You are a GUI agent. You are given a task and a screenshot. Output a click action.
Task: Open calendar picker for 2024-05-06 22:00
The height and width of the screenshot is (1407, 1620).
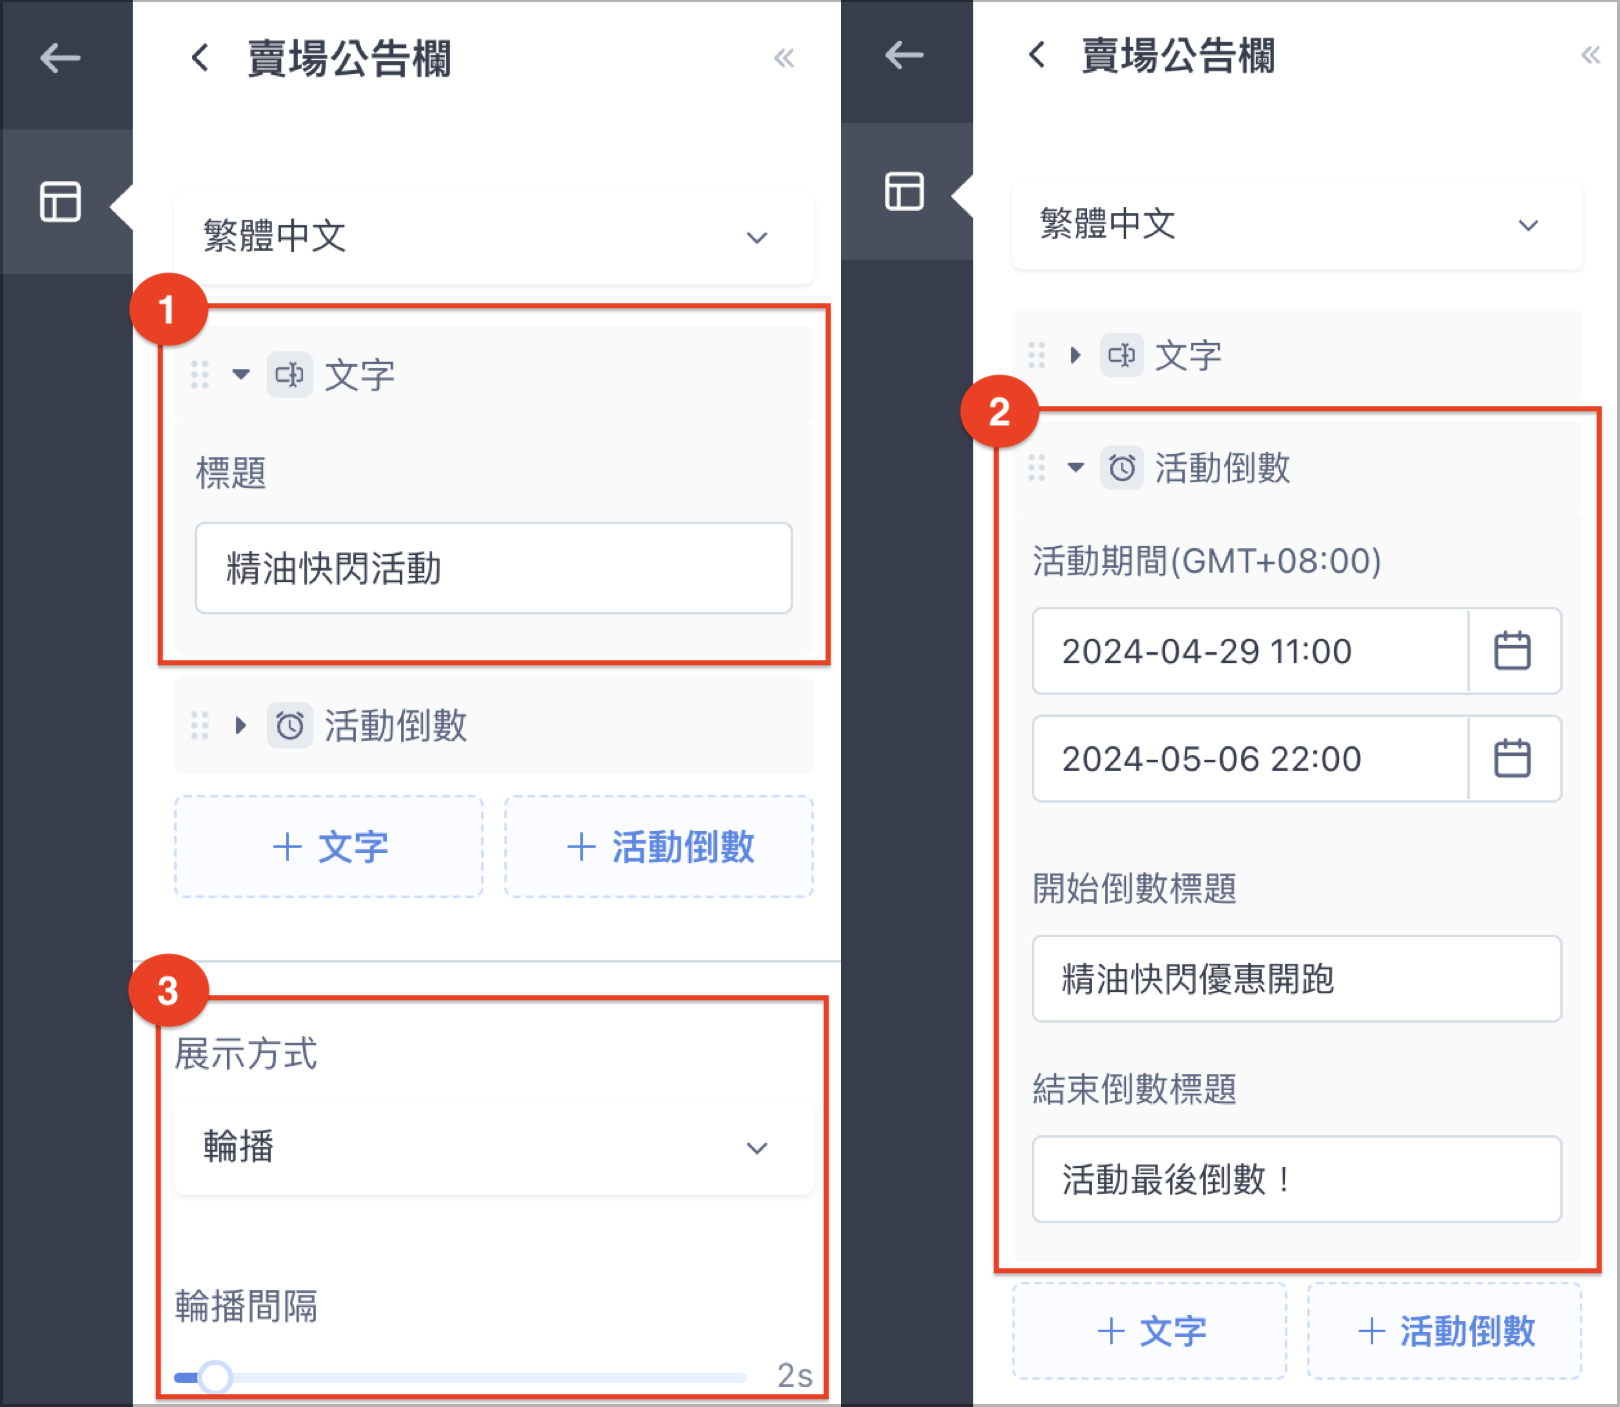pyautogui.click(x=1512, y=758)
